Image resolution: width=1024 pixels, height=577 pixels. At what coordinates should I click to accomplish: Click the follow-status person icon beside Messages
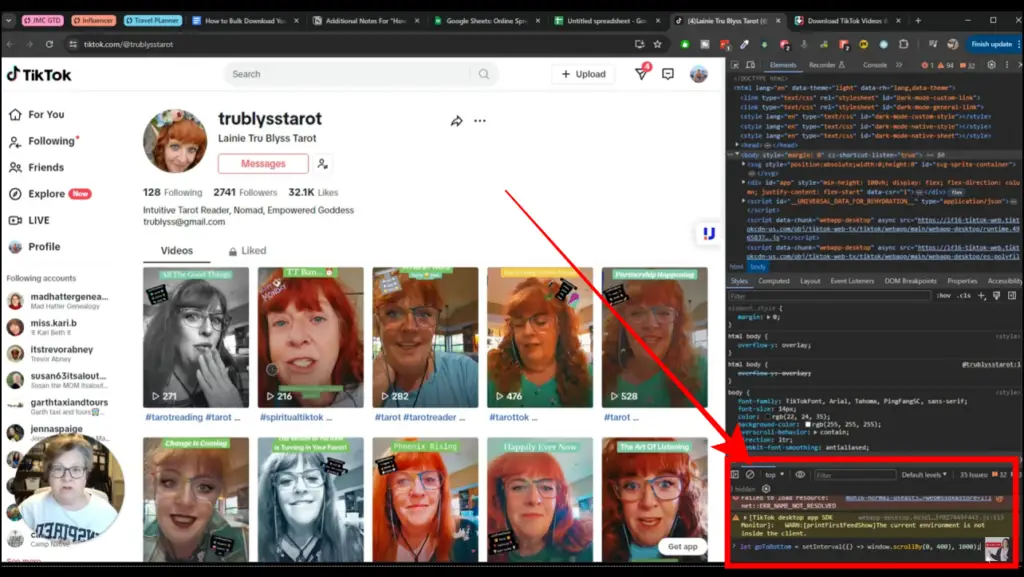[x=323, y=164]
